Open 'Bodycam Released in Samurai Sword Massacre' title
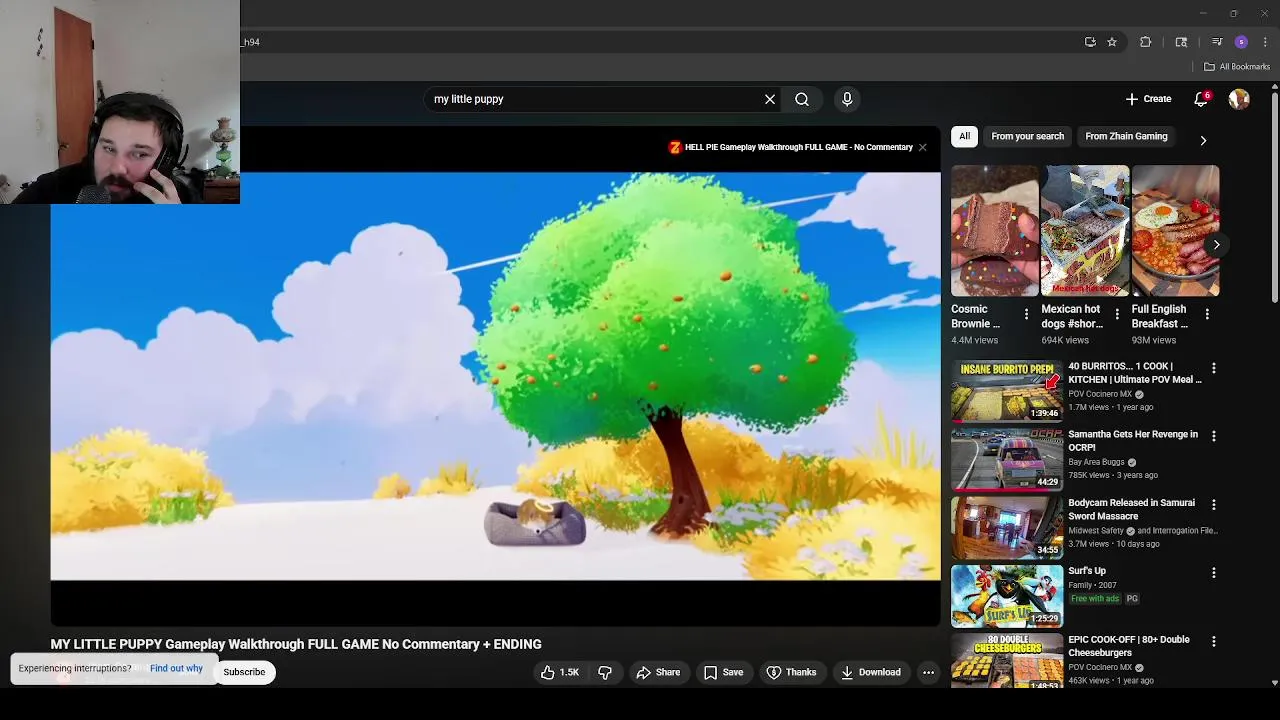 click(x=1131, y=509)
